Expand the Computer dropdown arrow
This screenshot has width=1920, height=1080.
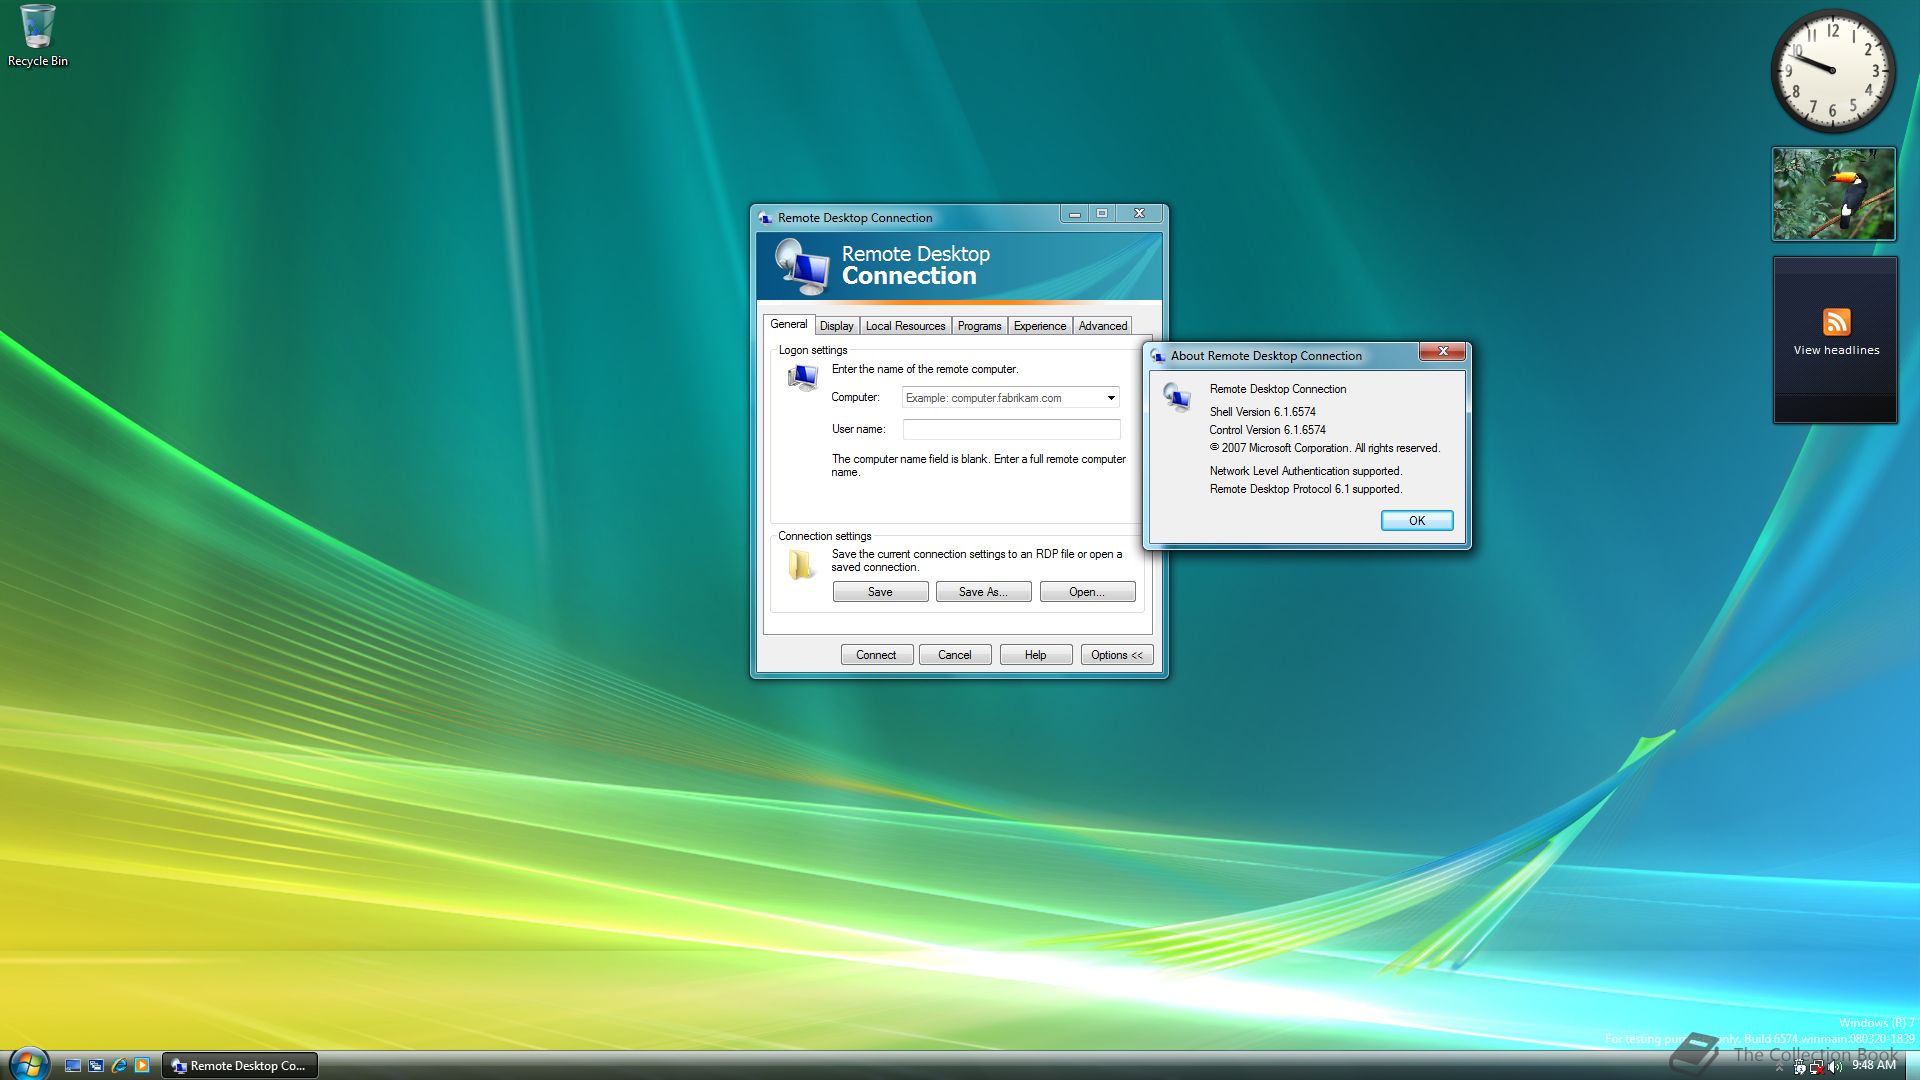click(1110, 398)
